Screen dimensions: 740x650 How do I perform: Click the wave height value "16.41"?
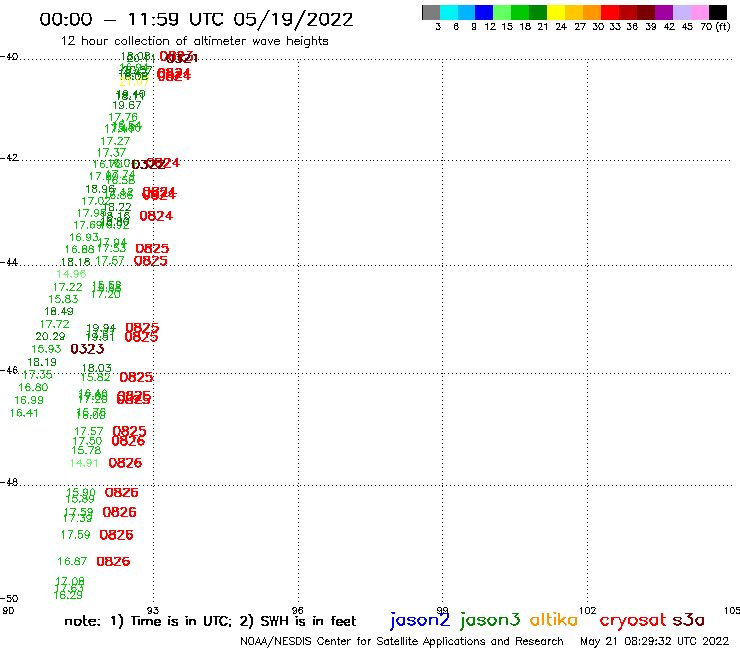click(25, 413)
